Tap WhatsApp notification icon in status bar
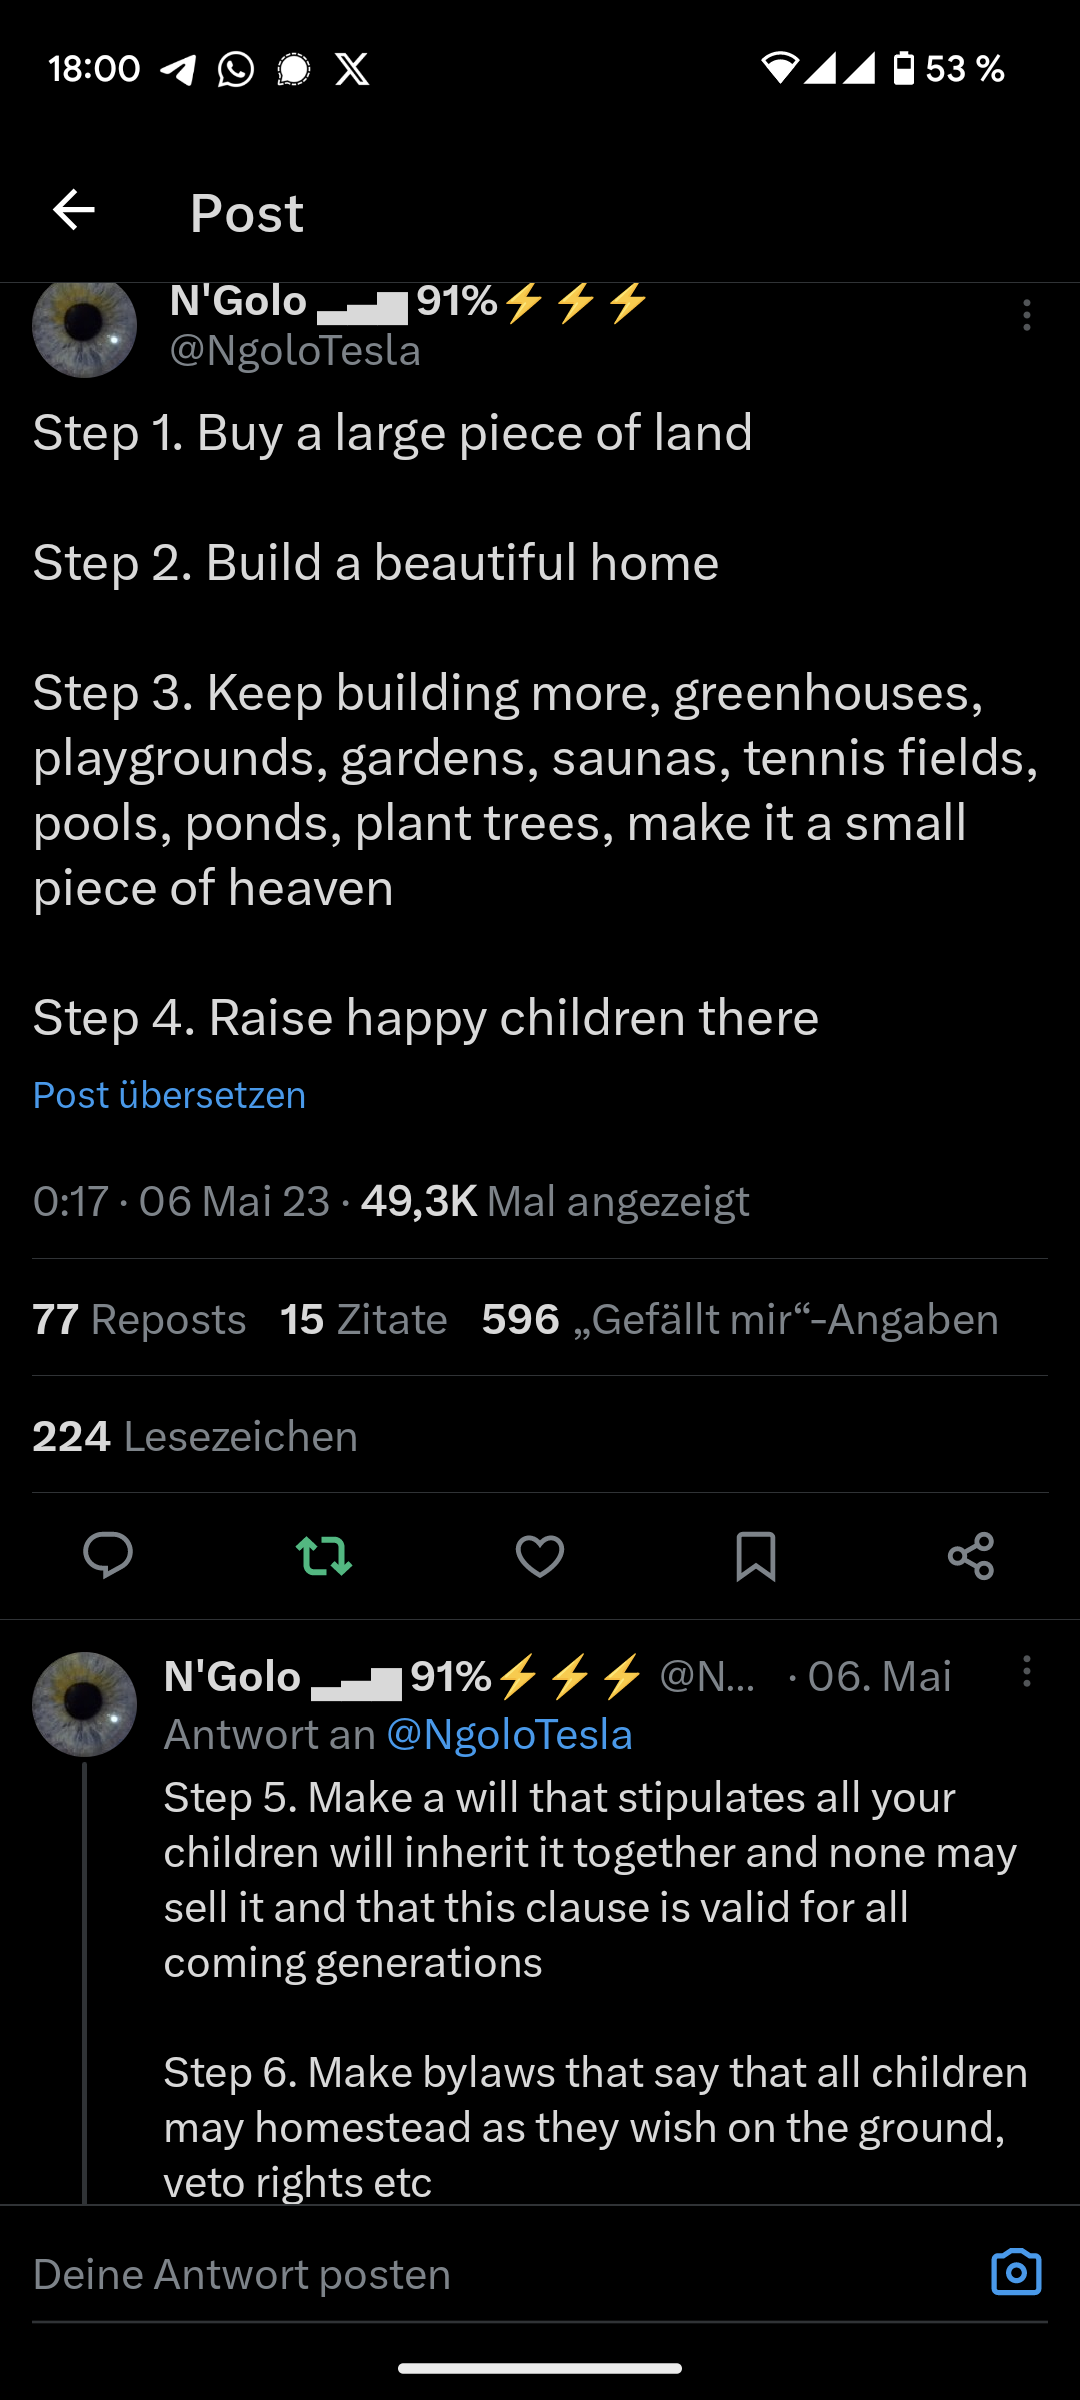1080x2400 pixels. pos(236,69)
